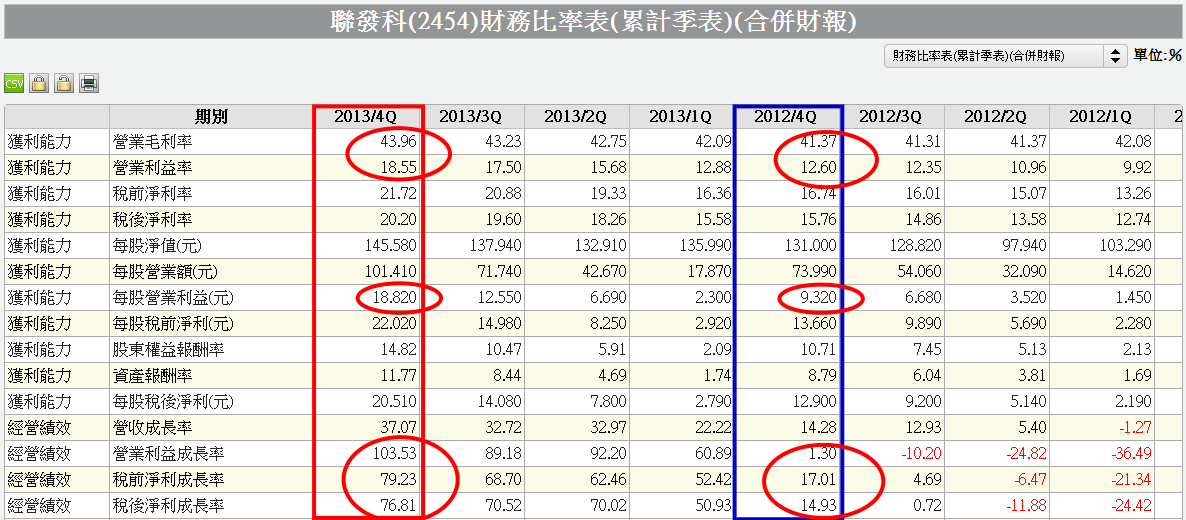Click value 137.940 in 2013/3Q column
The image size is (1186, 520).
(495, 245)
